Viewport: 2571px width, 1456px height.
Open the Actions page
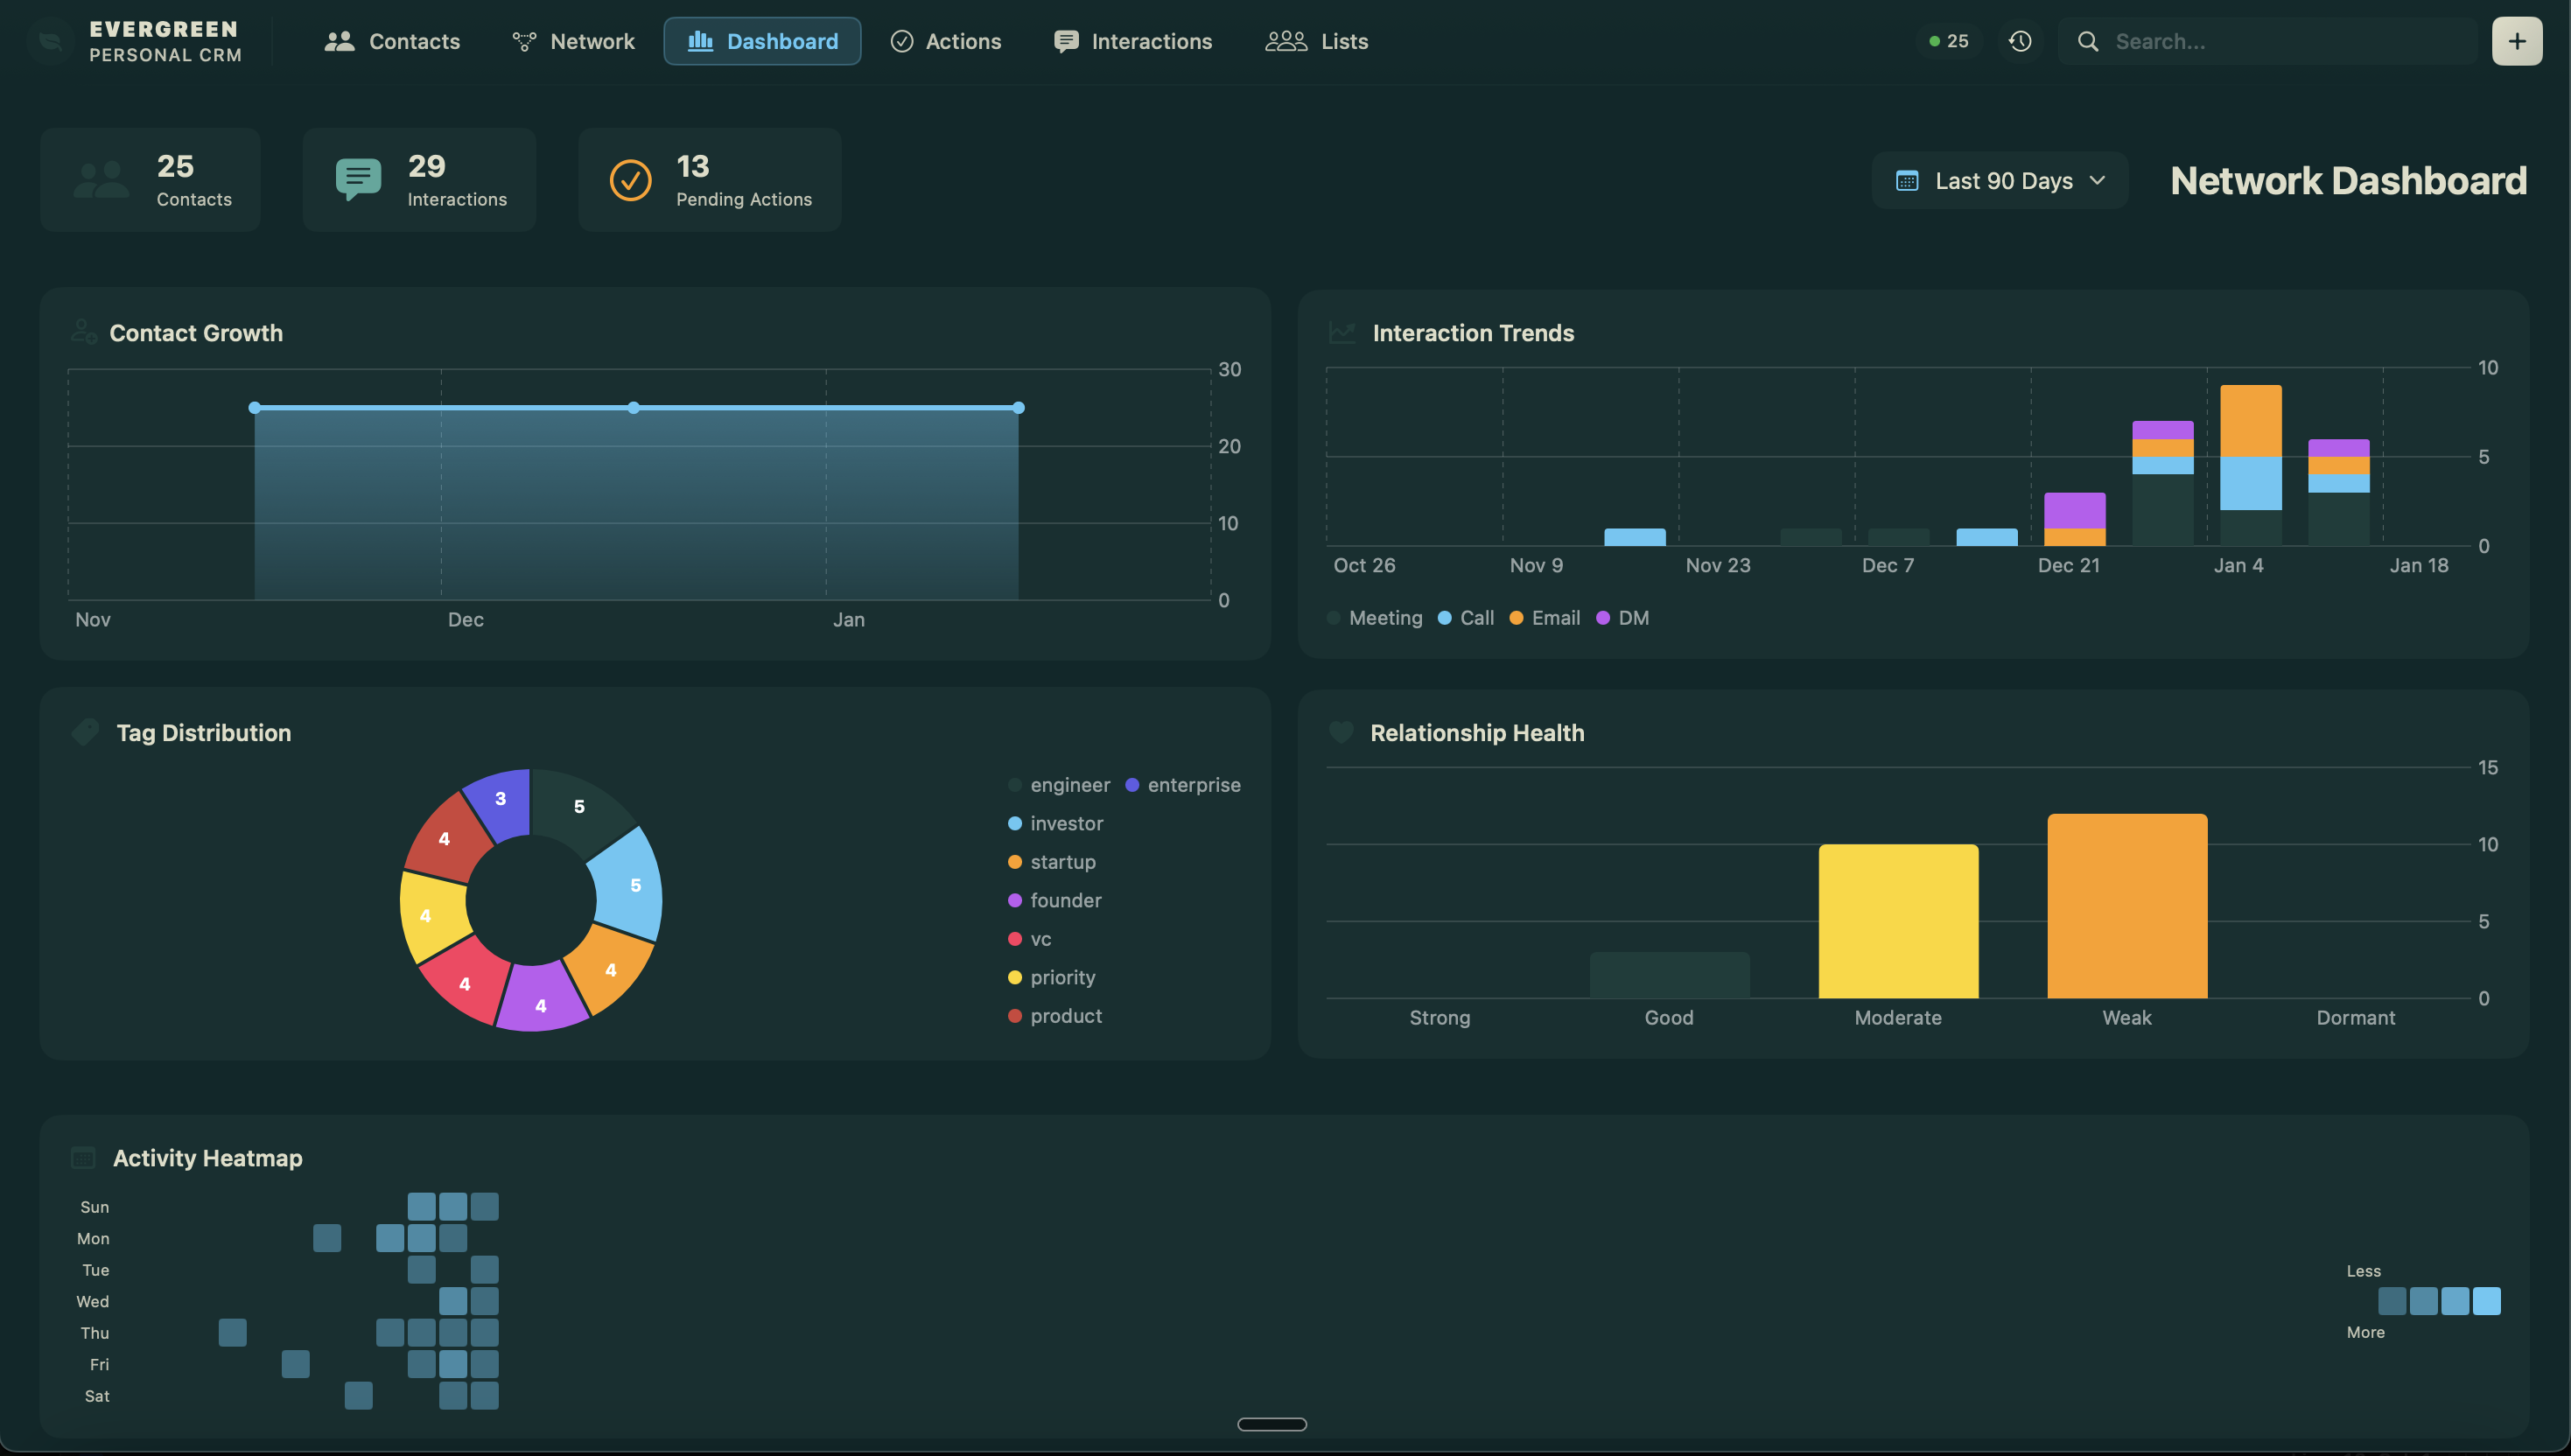pos(945,41)
